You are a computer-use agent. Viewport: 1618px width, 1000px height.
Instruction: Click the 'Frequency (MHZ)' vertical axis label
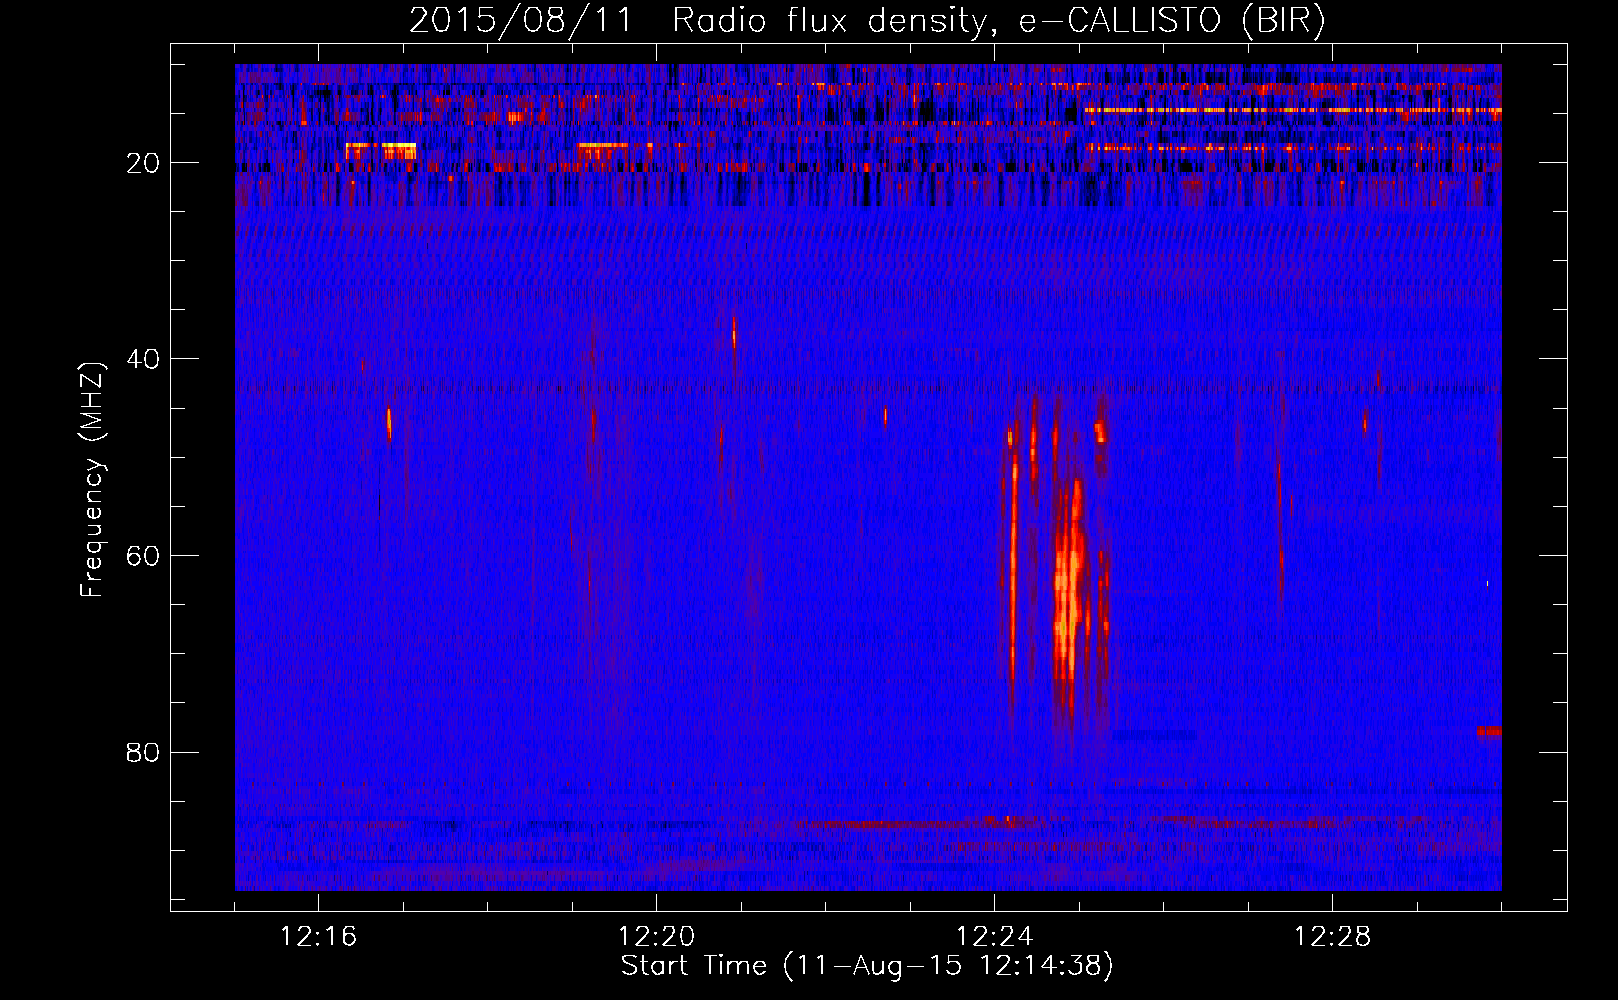(91, 480)
